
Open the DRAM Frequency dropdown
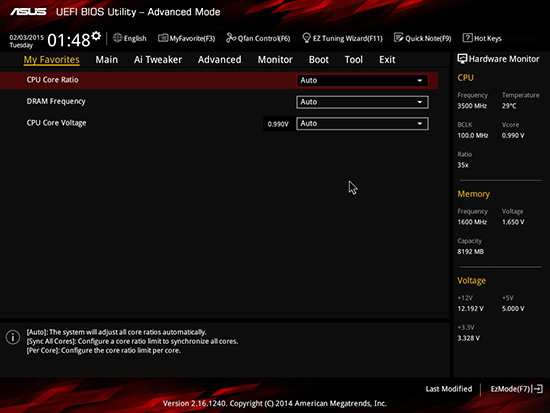[362, 102]
